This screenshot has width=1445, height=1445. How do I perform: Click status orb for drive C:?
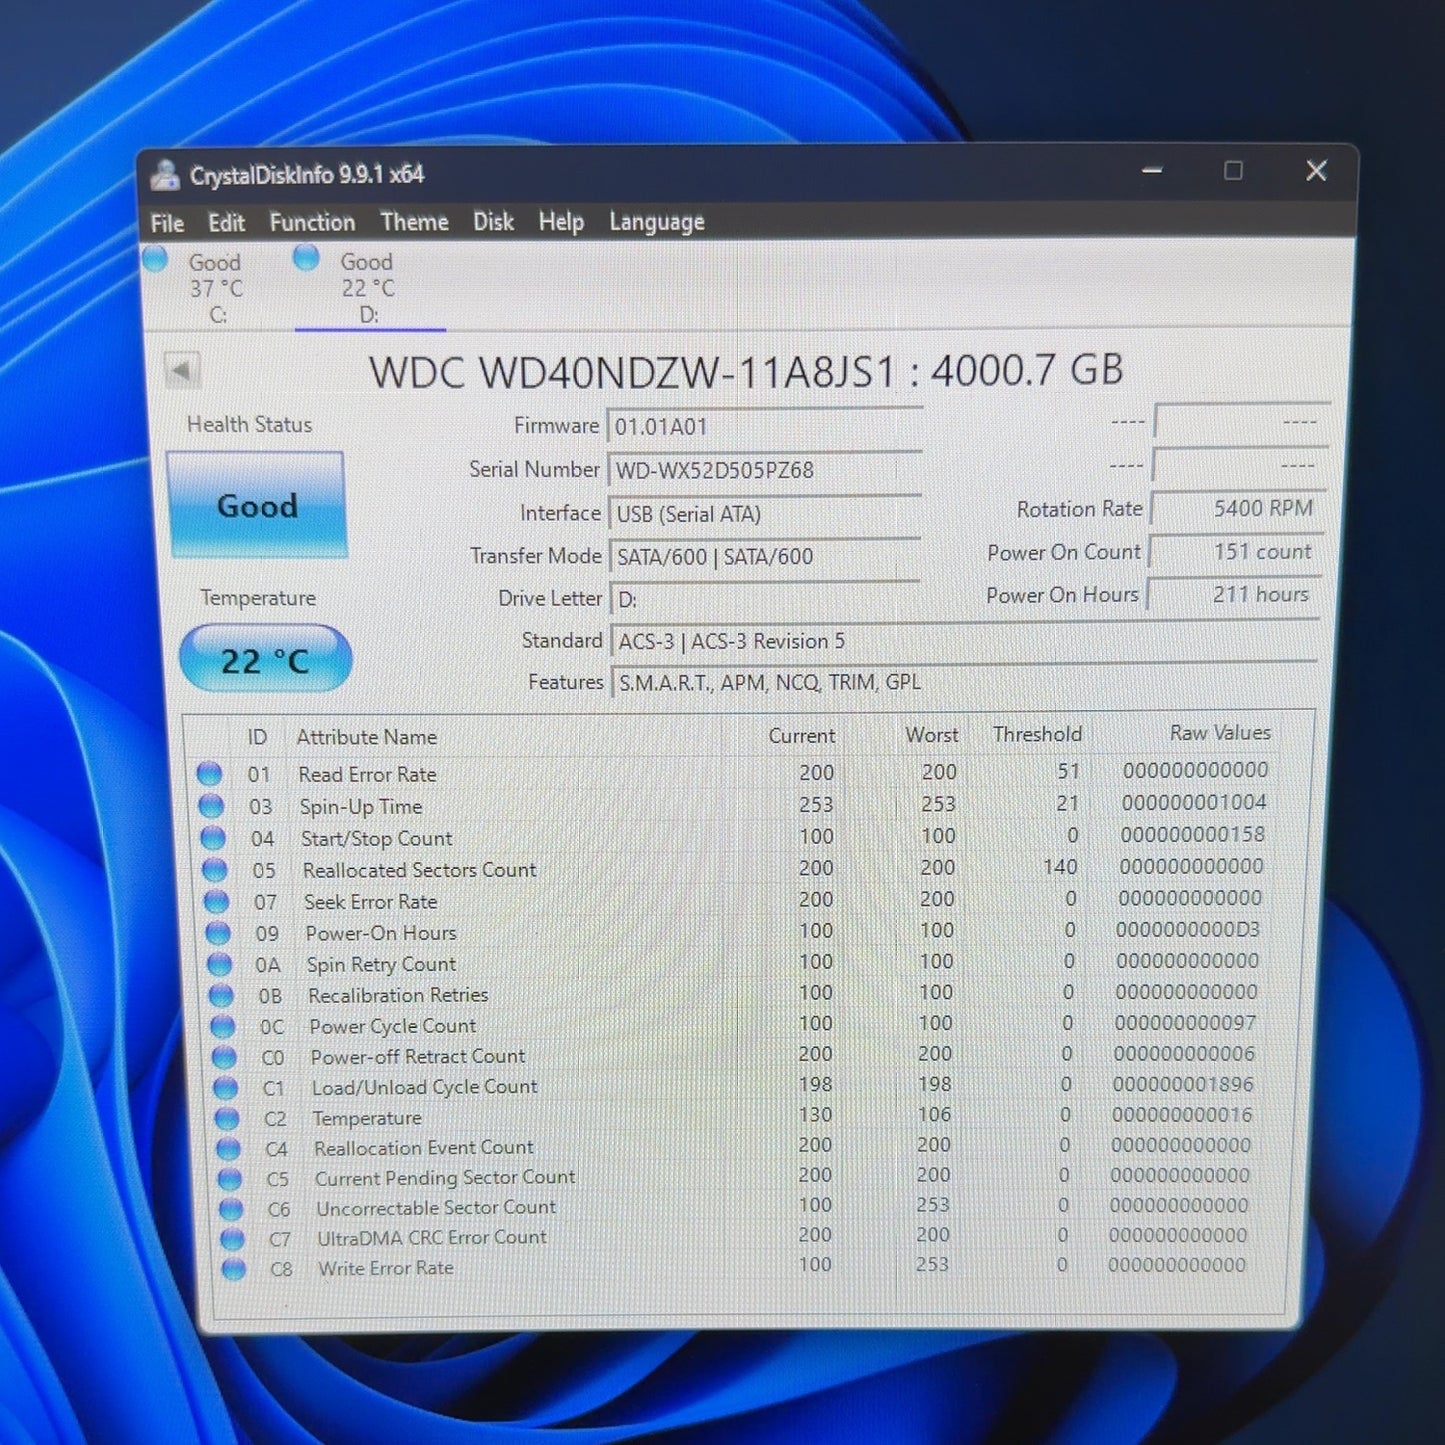click(x=155, y=259)
